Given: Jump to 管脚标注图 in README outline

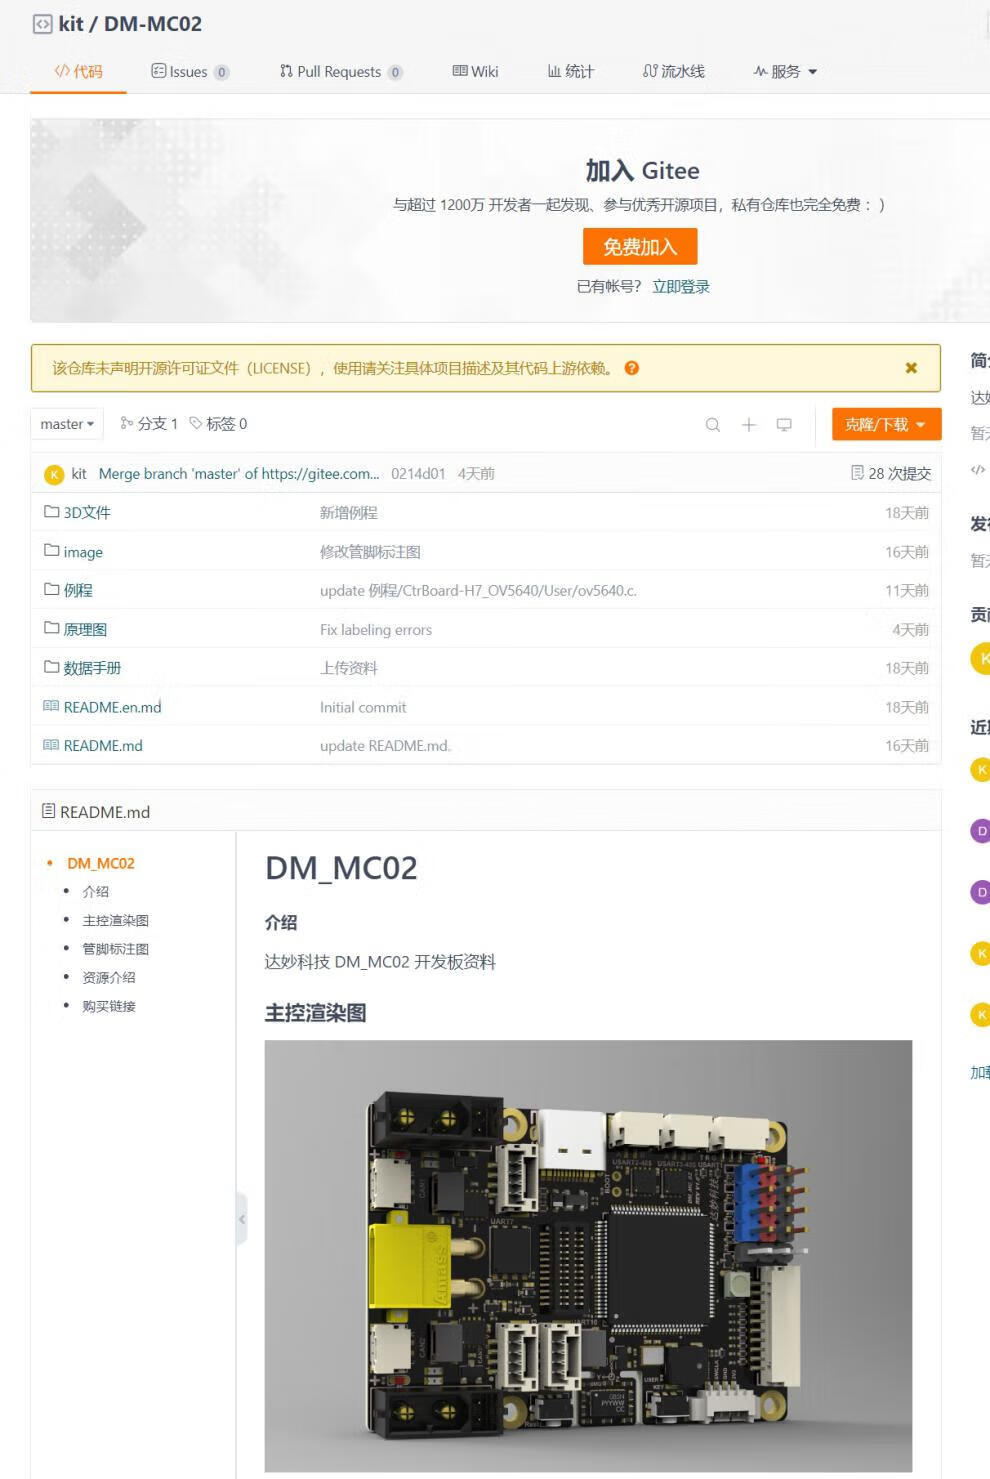Looking at the screenshot, I should [x=116, y=949].
